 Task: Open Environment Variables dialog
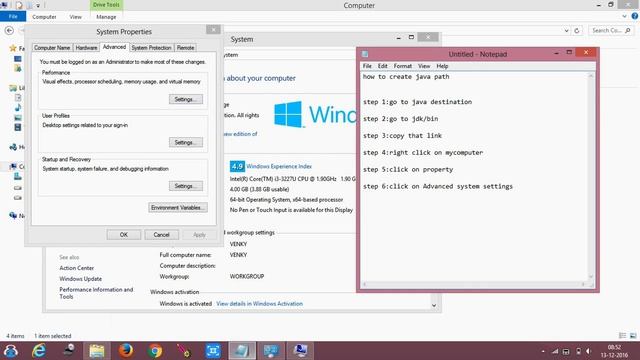pos(178,207)
